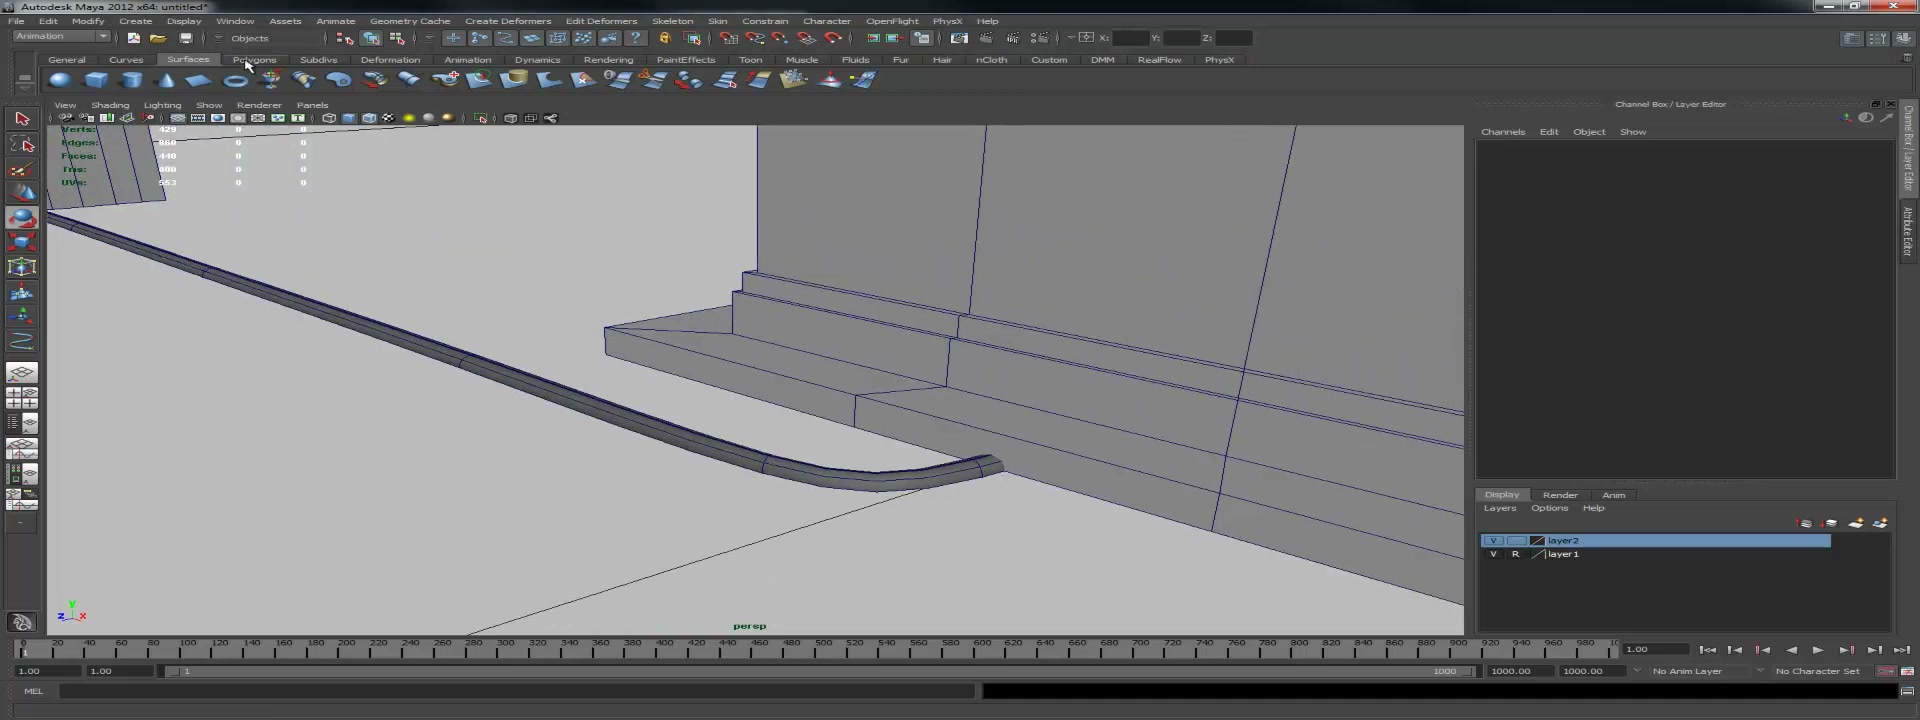1920x720 pixels.
Task: Click the Play forwards button
Action: point(1818,650)
